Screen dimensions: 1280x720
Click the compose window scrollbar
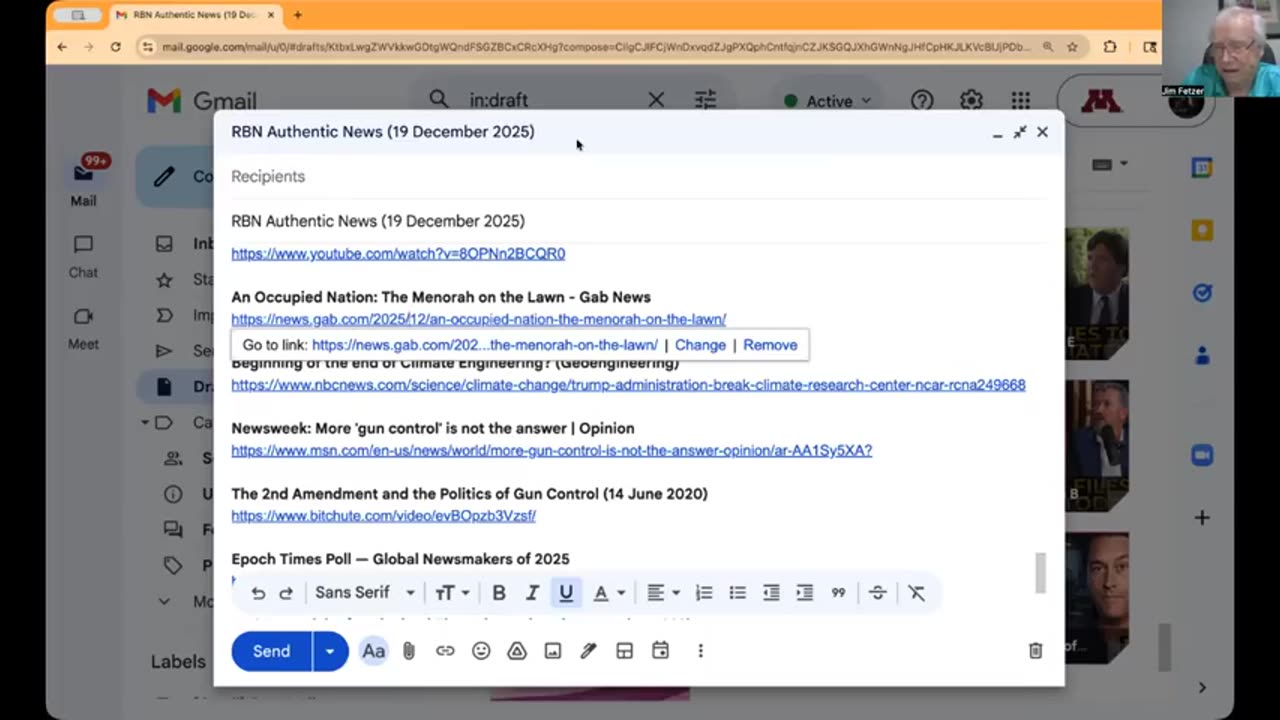point(1040,572)
